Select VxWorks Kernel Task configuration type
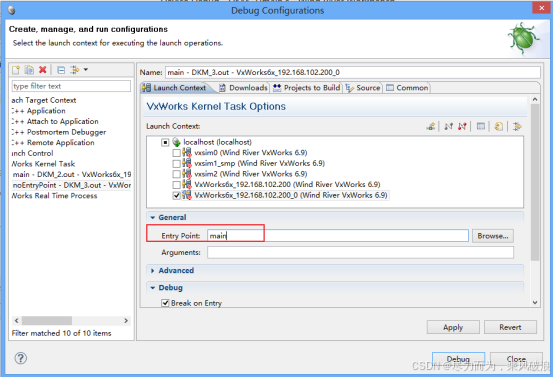554x377 pixels. tap(43, 164)
